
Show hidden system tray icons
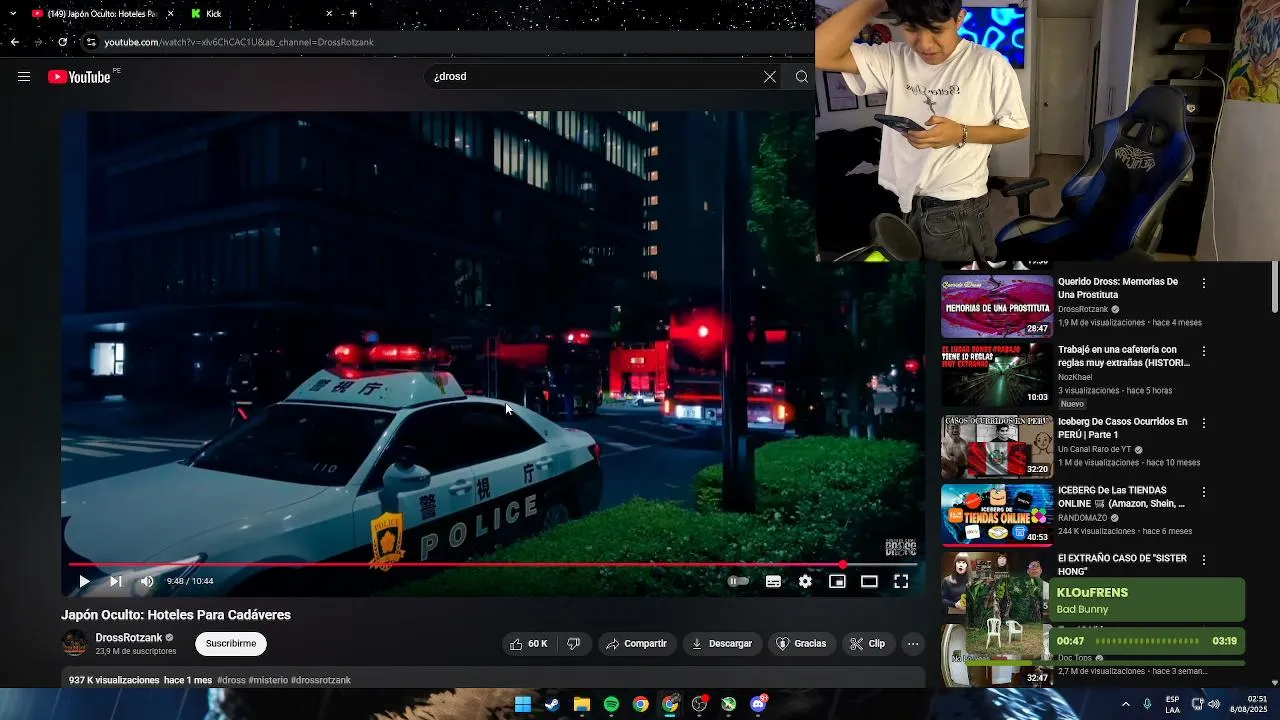(x=1126, y=704)
